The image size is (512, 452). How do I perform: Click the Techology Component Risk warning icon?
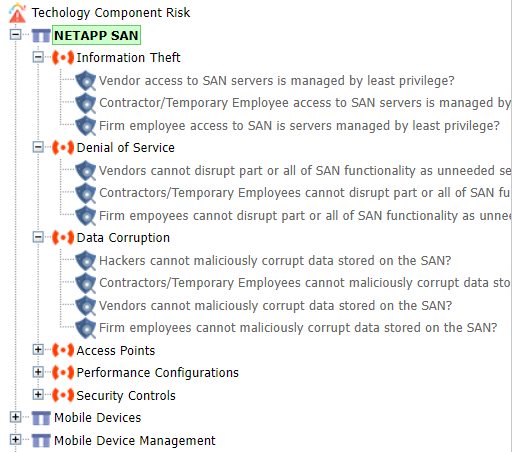point(17,13)
